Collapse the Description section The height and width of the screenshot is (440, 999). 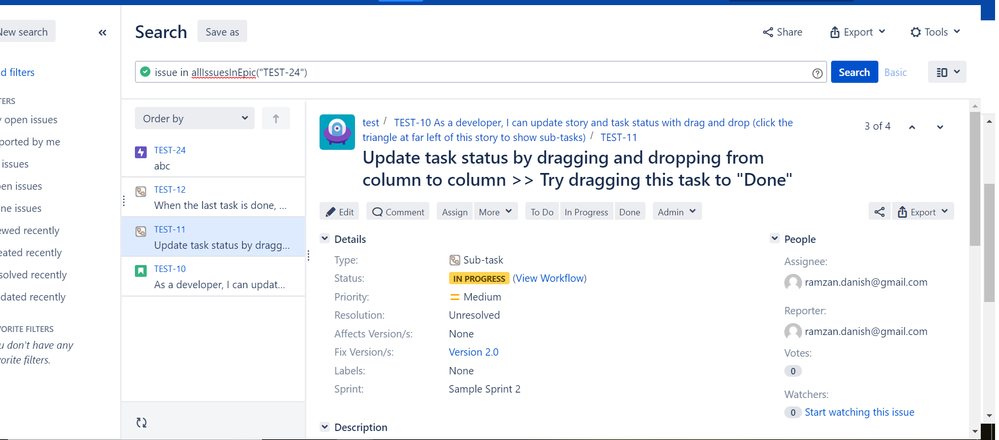[325, 427]
